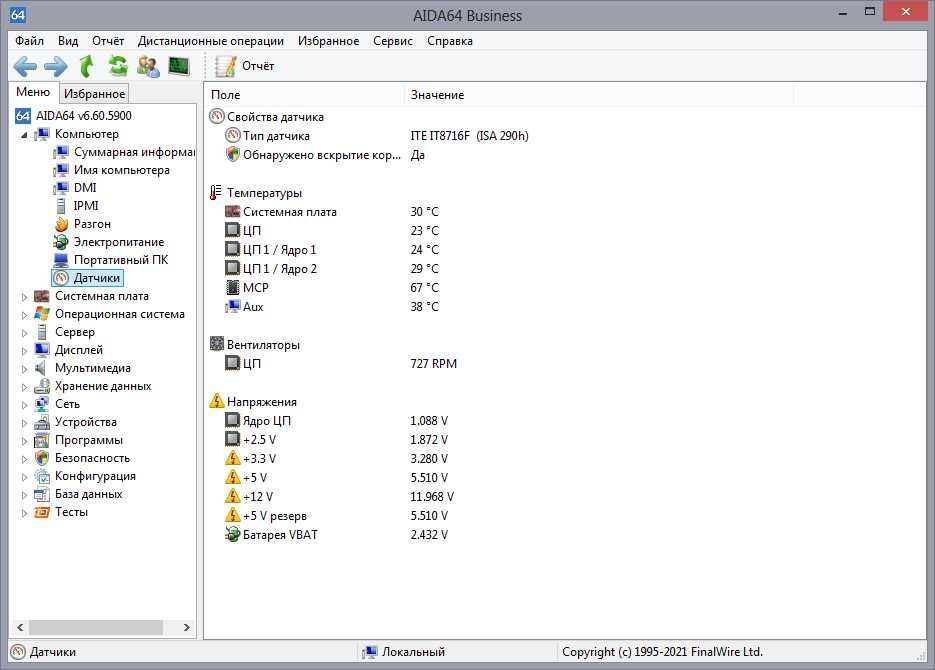Screen dimensions: 935x670
Task: Expand the Мультимедиа tree node
Action: (24, 368)
